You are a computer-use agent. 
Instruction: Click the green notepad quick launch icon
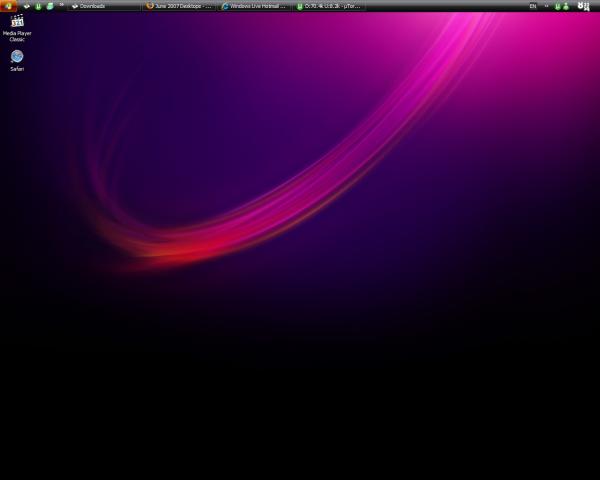click(50, 6)
